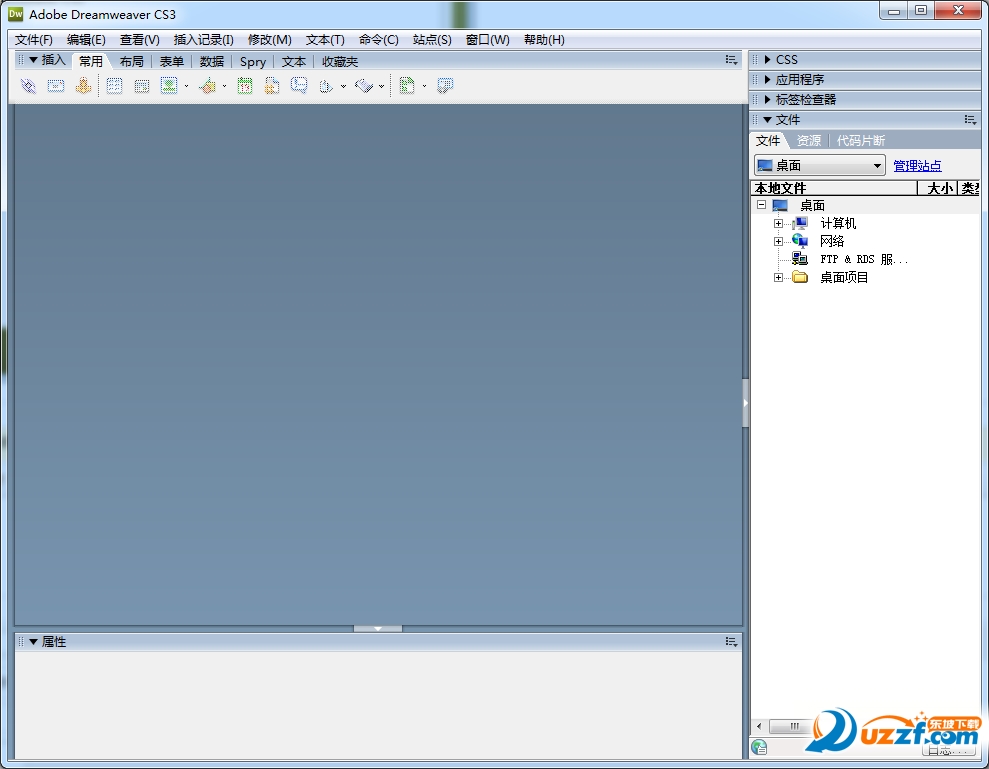Image resolution: width=989 pixels, height=769 pixels.
Task: Collapse the 插入 panel
Action: [33, 60]
